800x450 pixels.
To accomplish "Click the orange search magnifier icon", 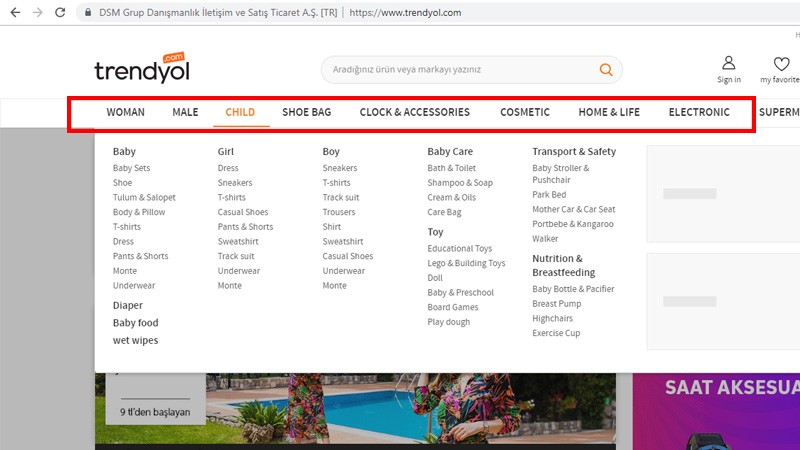I will click(605, 70).
